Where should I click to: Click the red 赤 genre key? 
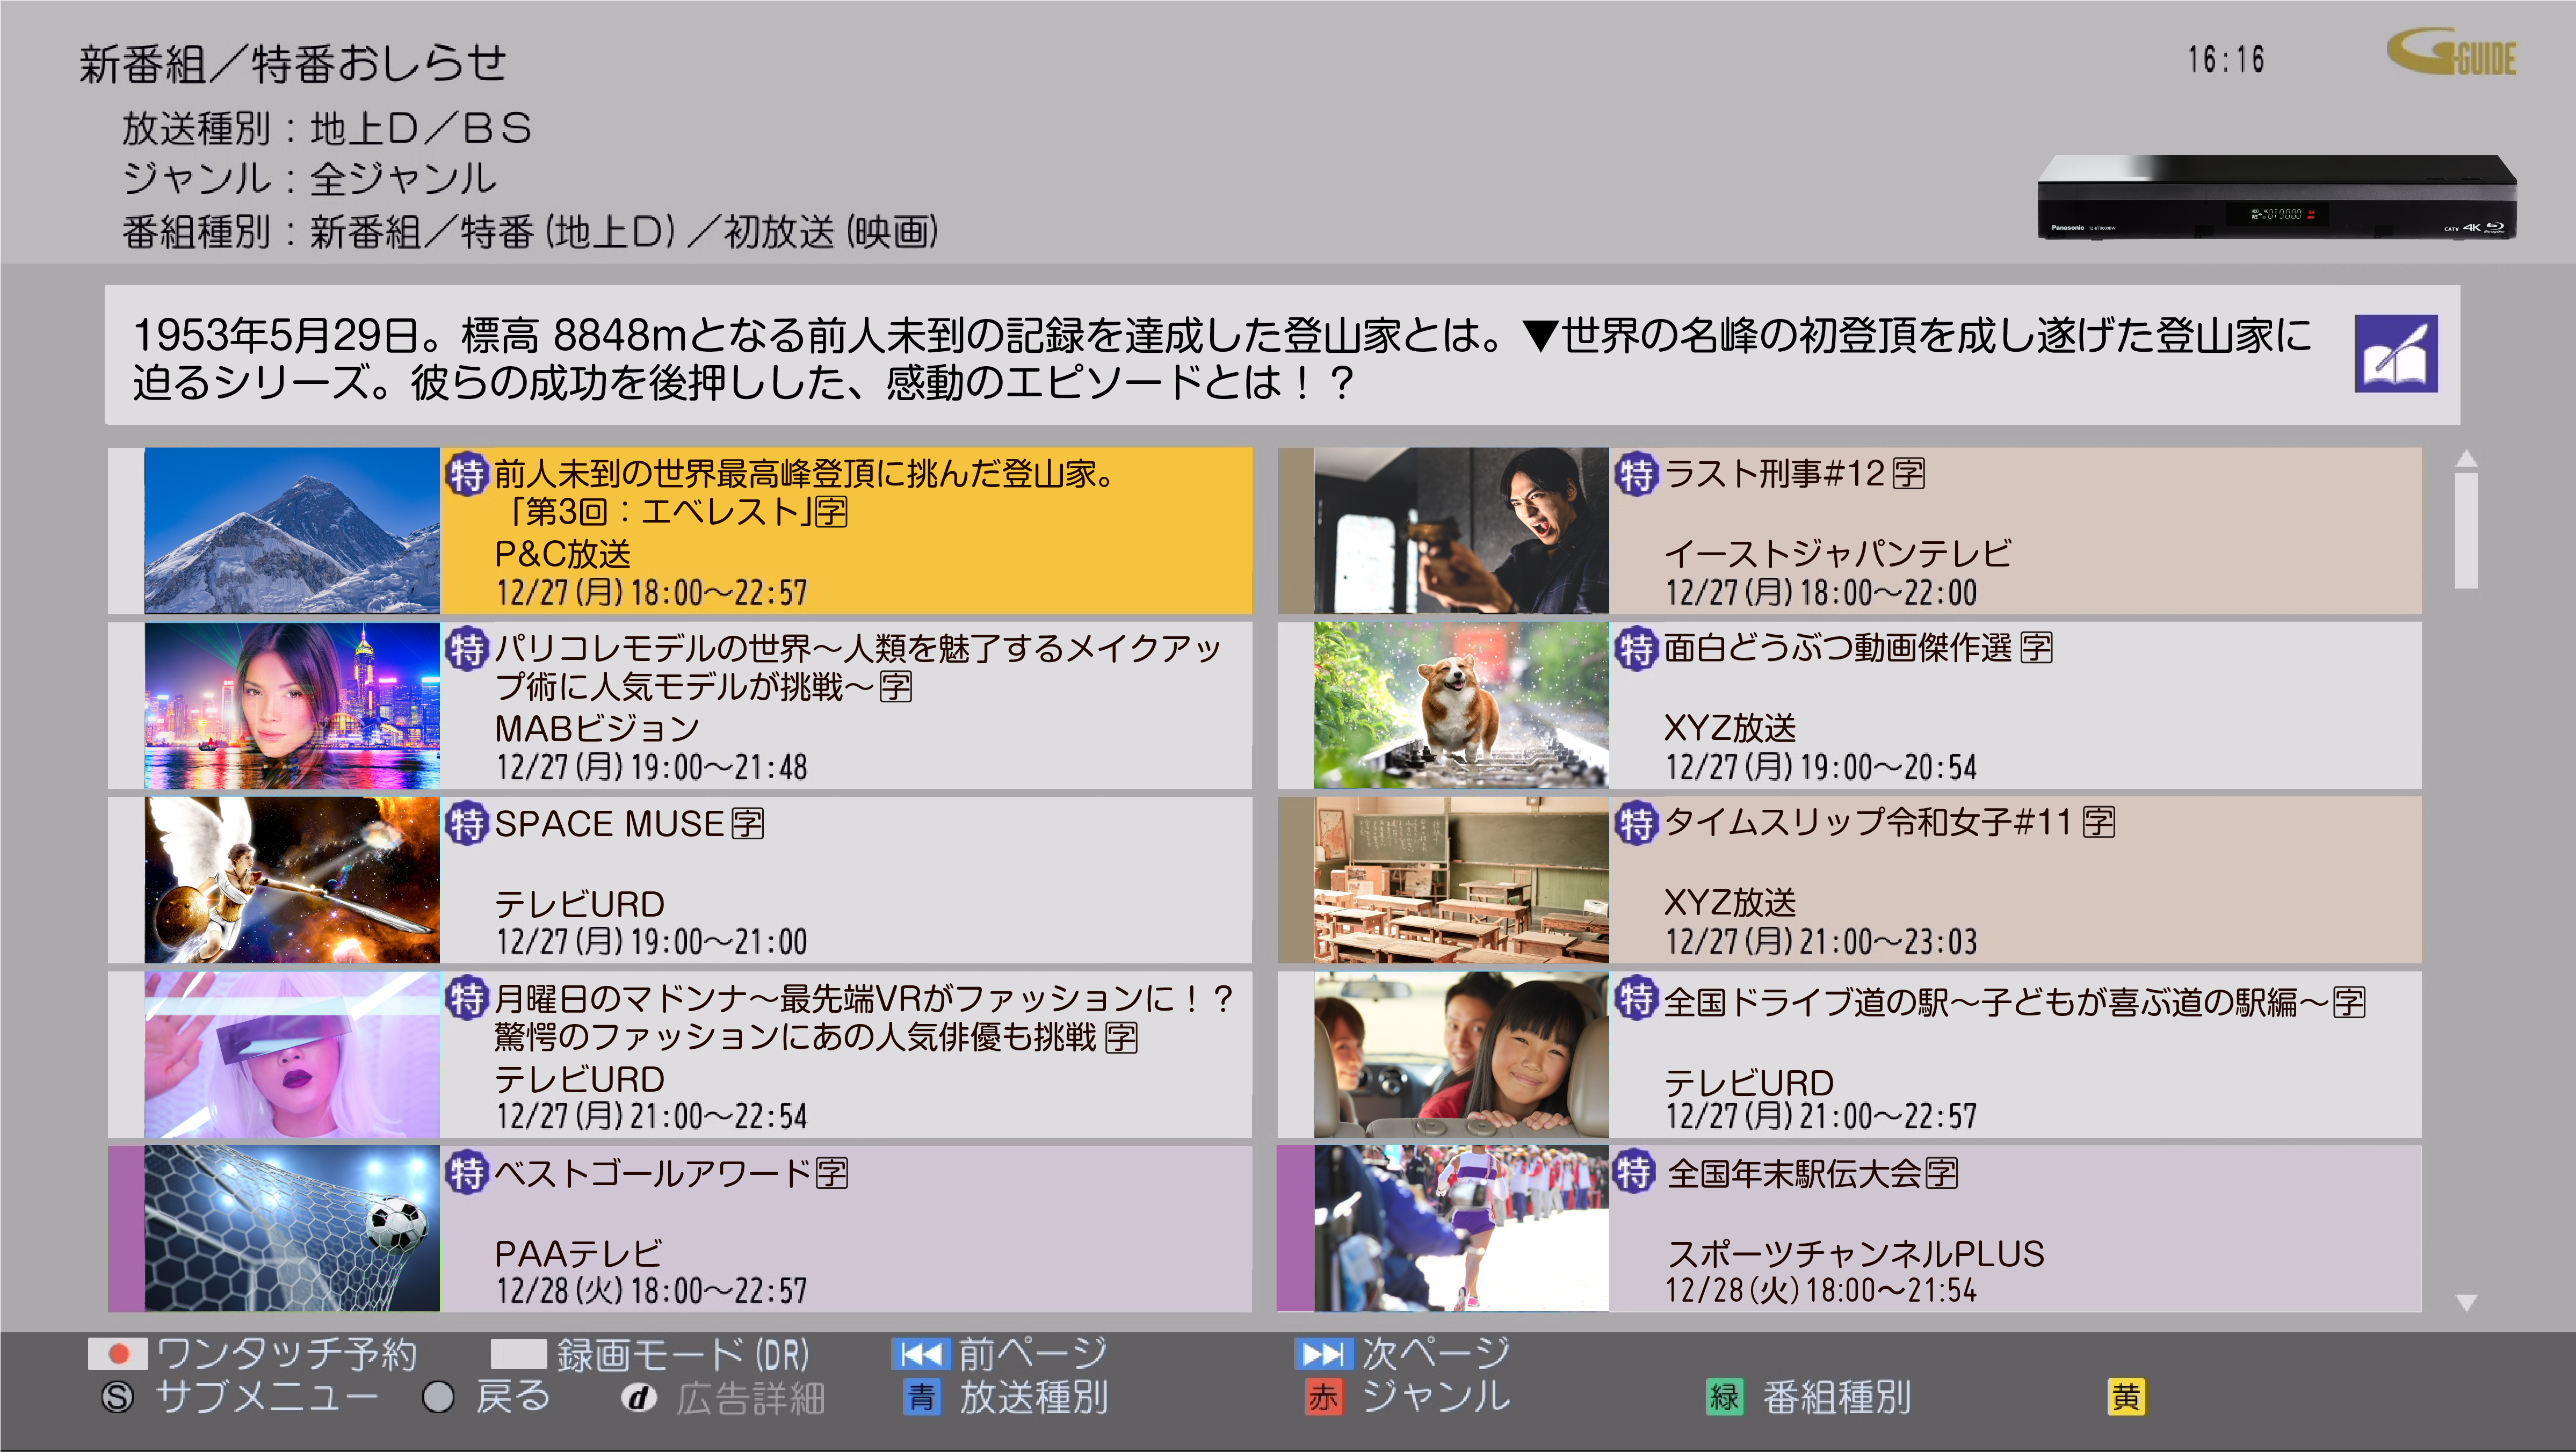click(1323, 1397)
